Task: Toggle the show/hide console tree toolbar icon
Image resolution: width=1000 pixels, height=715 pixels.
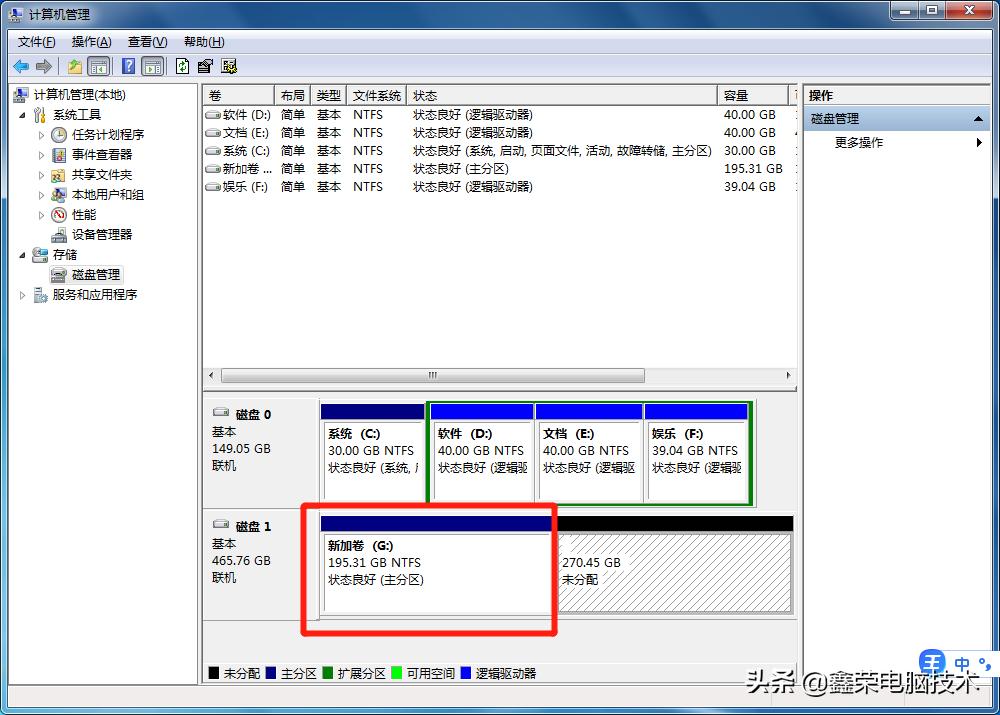Action: click(100, 66)
